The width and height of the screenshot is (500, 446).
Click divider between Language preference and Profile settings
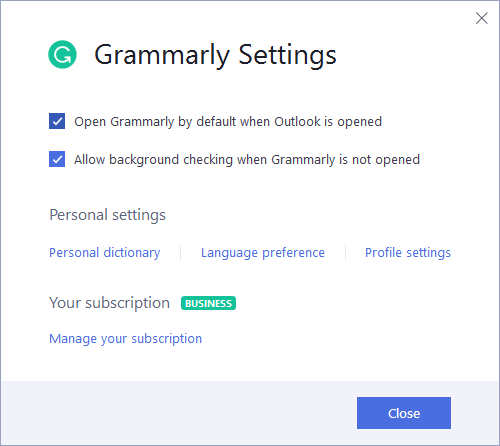[346, 253]
